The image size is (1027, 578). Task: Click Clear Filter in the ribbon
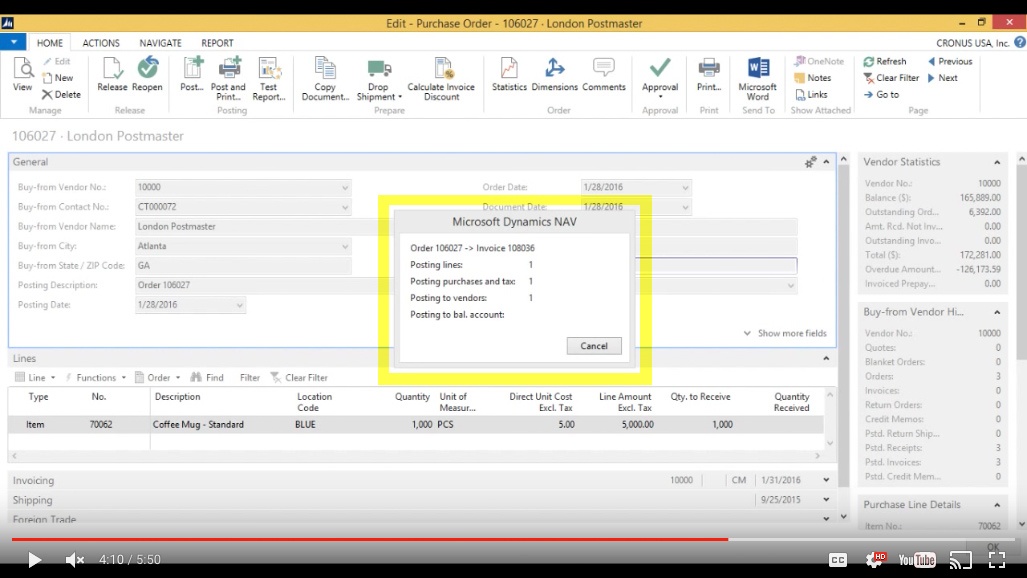pos(891,77)
